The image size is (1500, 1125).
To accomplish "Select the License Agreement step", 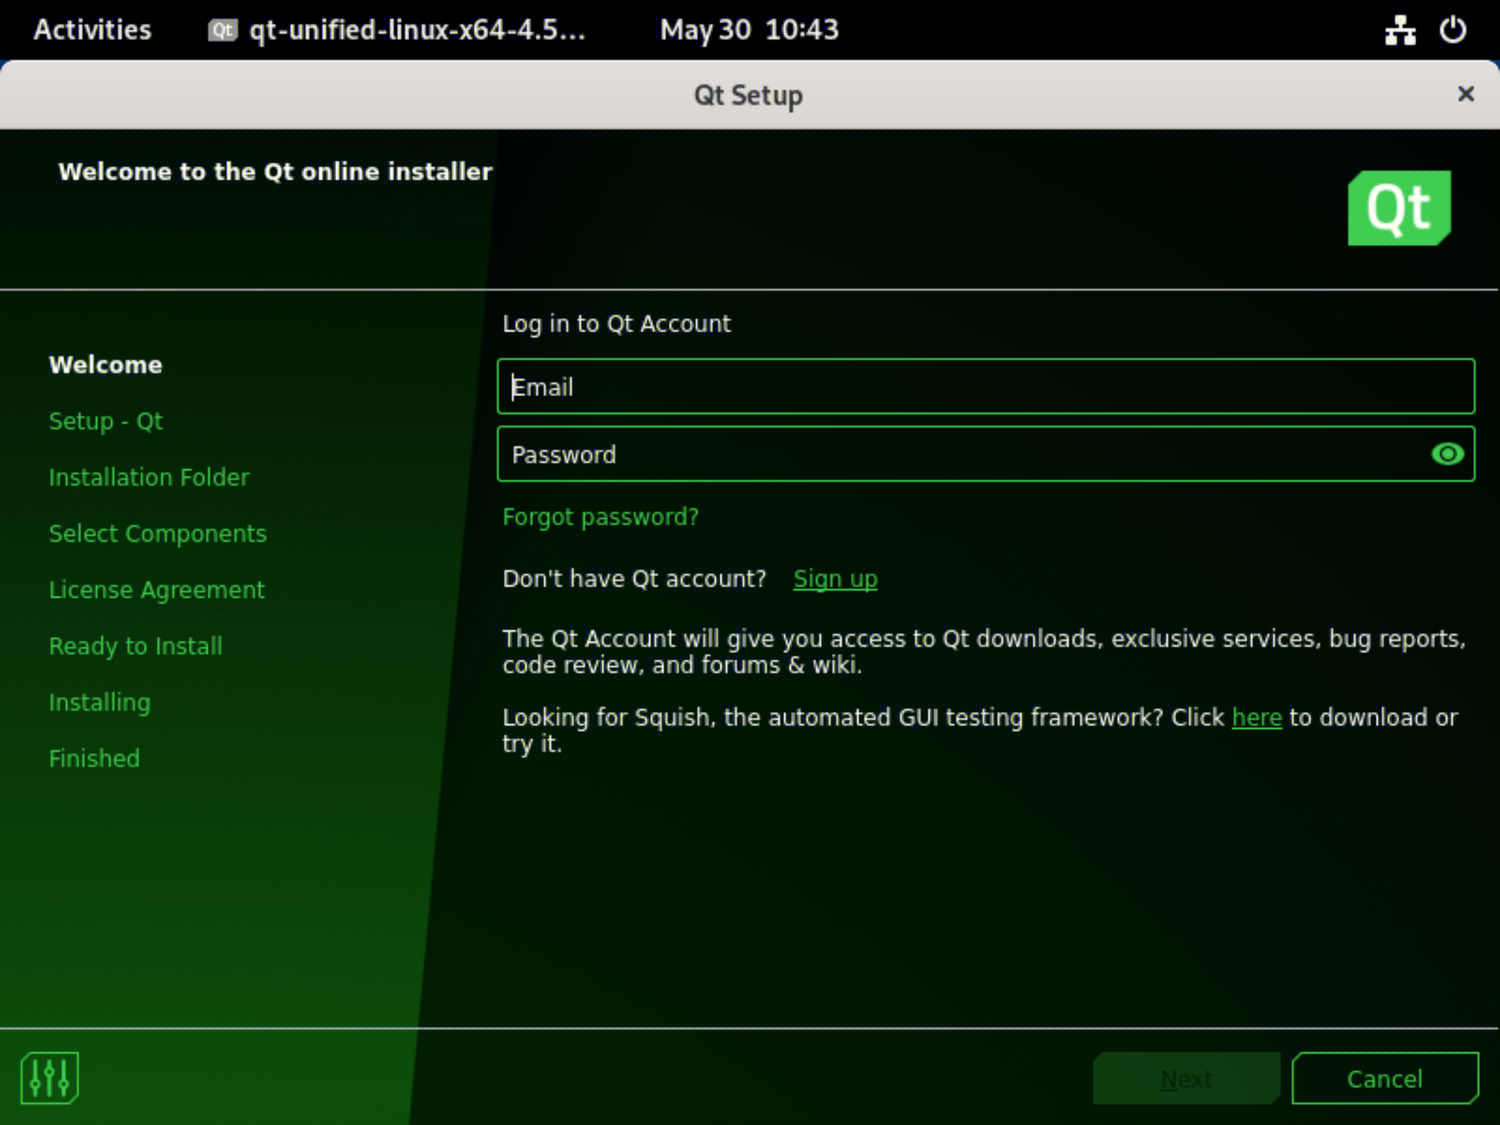I will coord(157,590).
